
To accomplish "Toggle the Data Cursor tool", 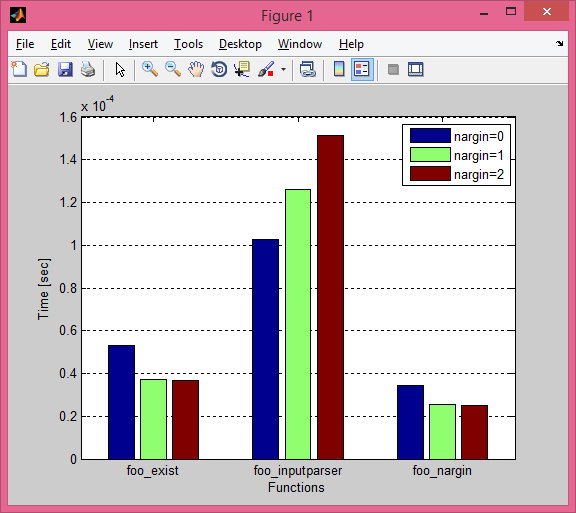I will click(x=242, y=69).
